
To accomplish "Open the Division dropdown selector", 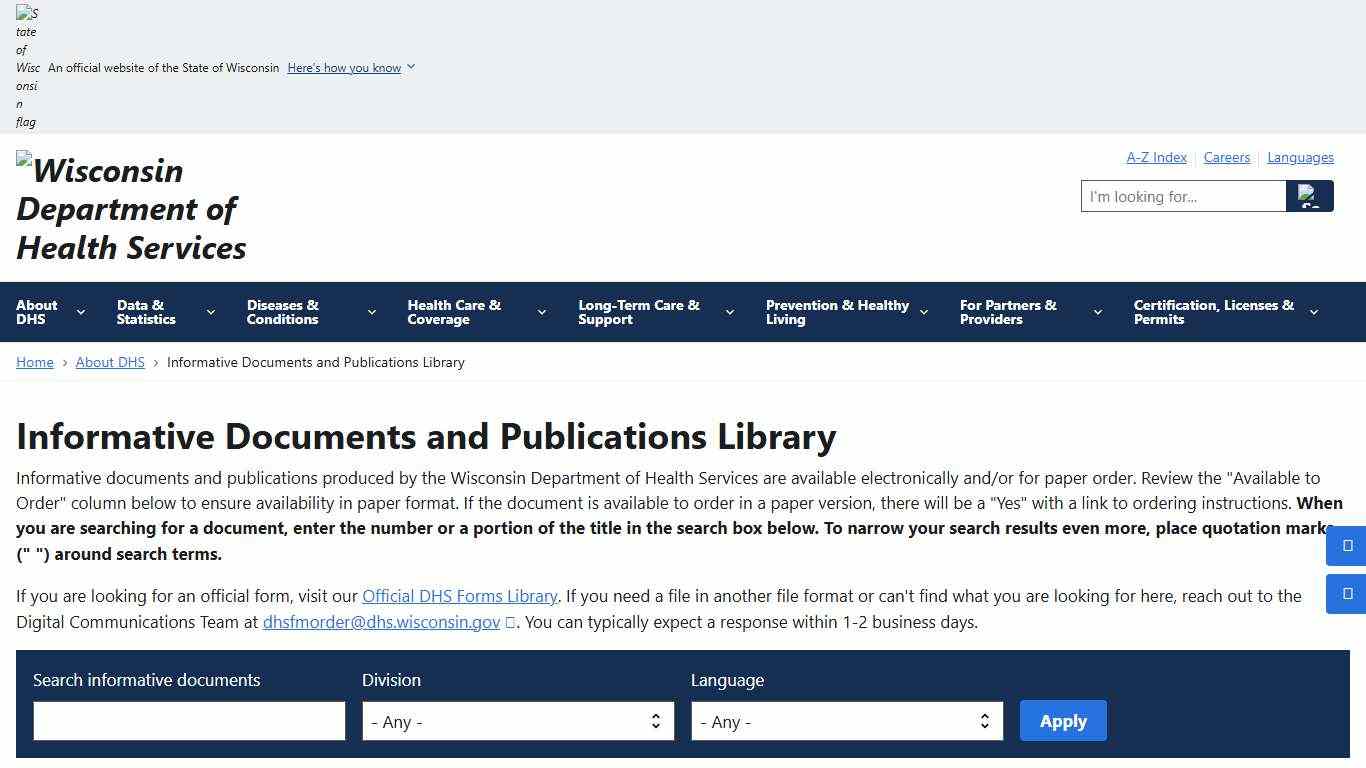I will (x=517, y=721).
